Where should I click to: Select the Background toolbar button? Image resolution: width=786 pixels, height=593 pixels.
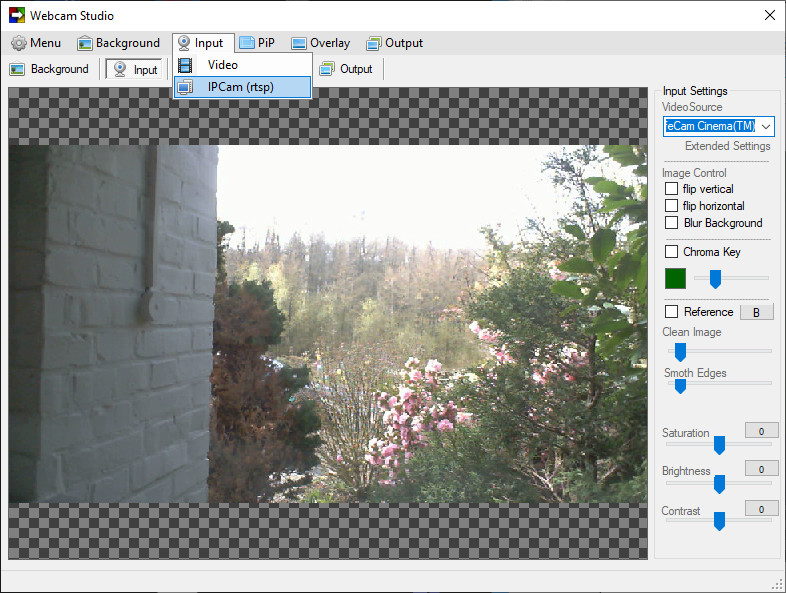[x=49, y=69]
